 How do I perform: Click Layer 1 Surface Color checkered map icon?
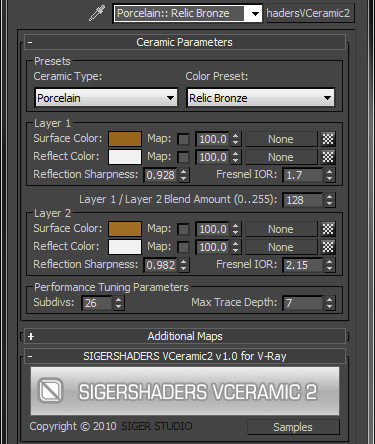pyautogui.click(x=328, y=139)
